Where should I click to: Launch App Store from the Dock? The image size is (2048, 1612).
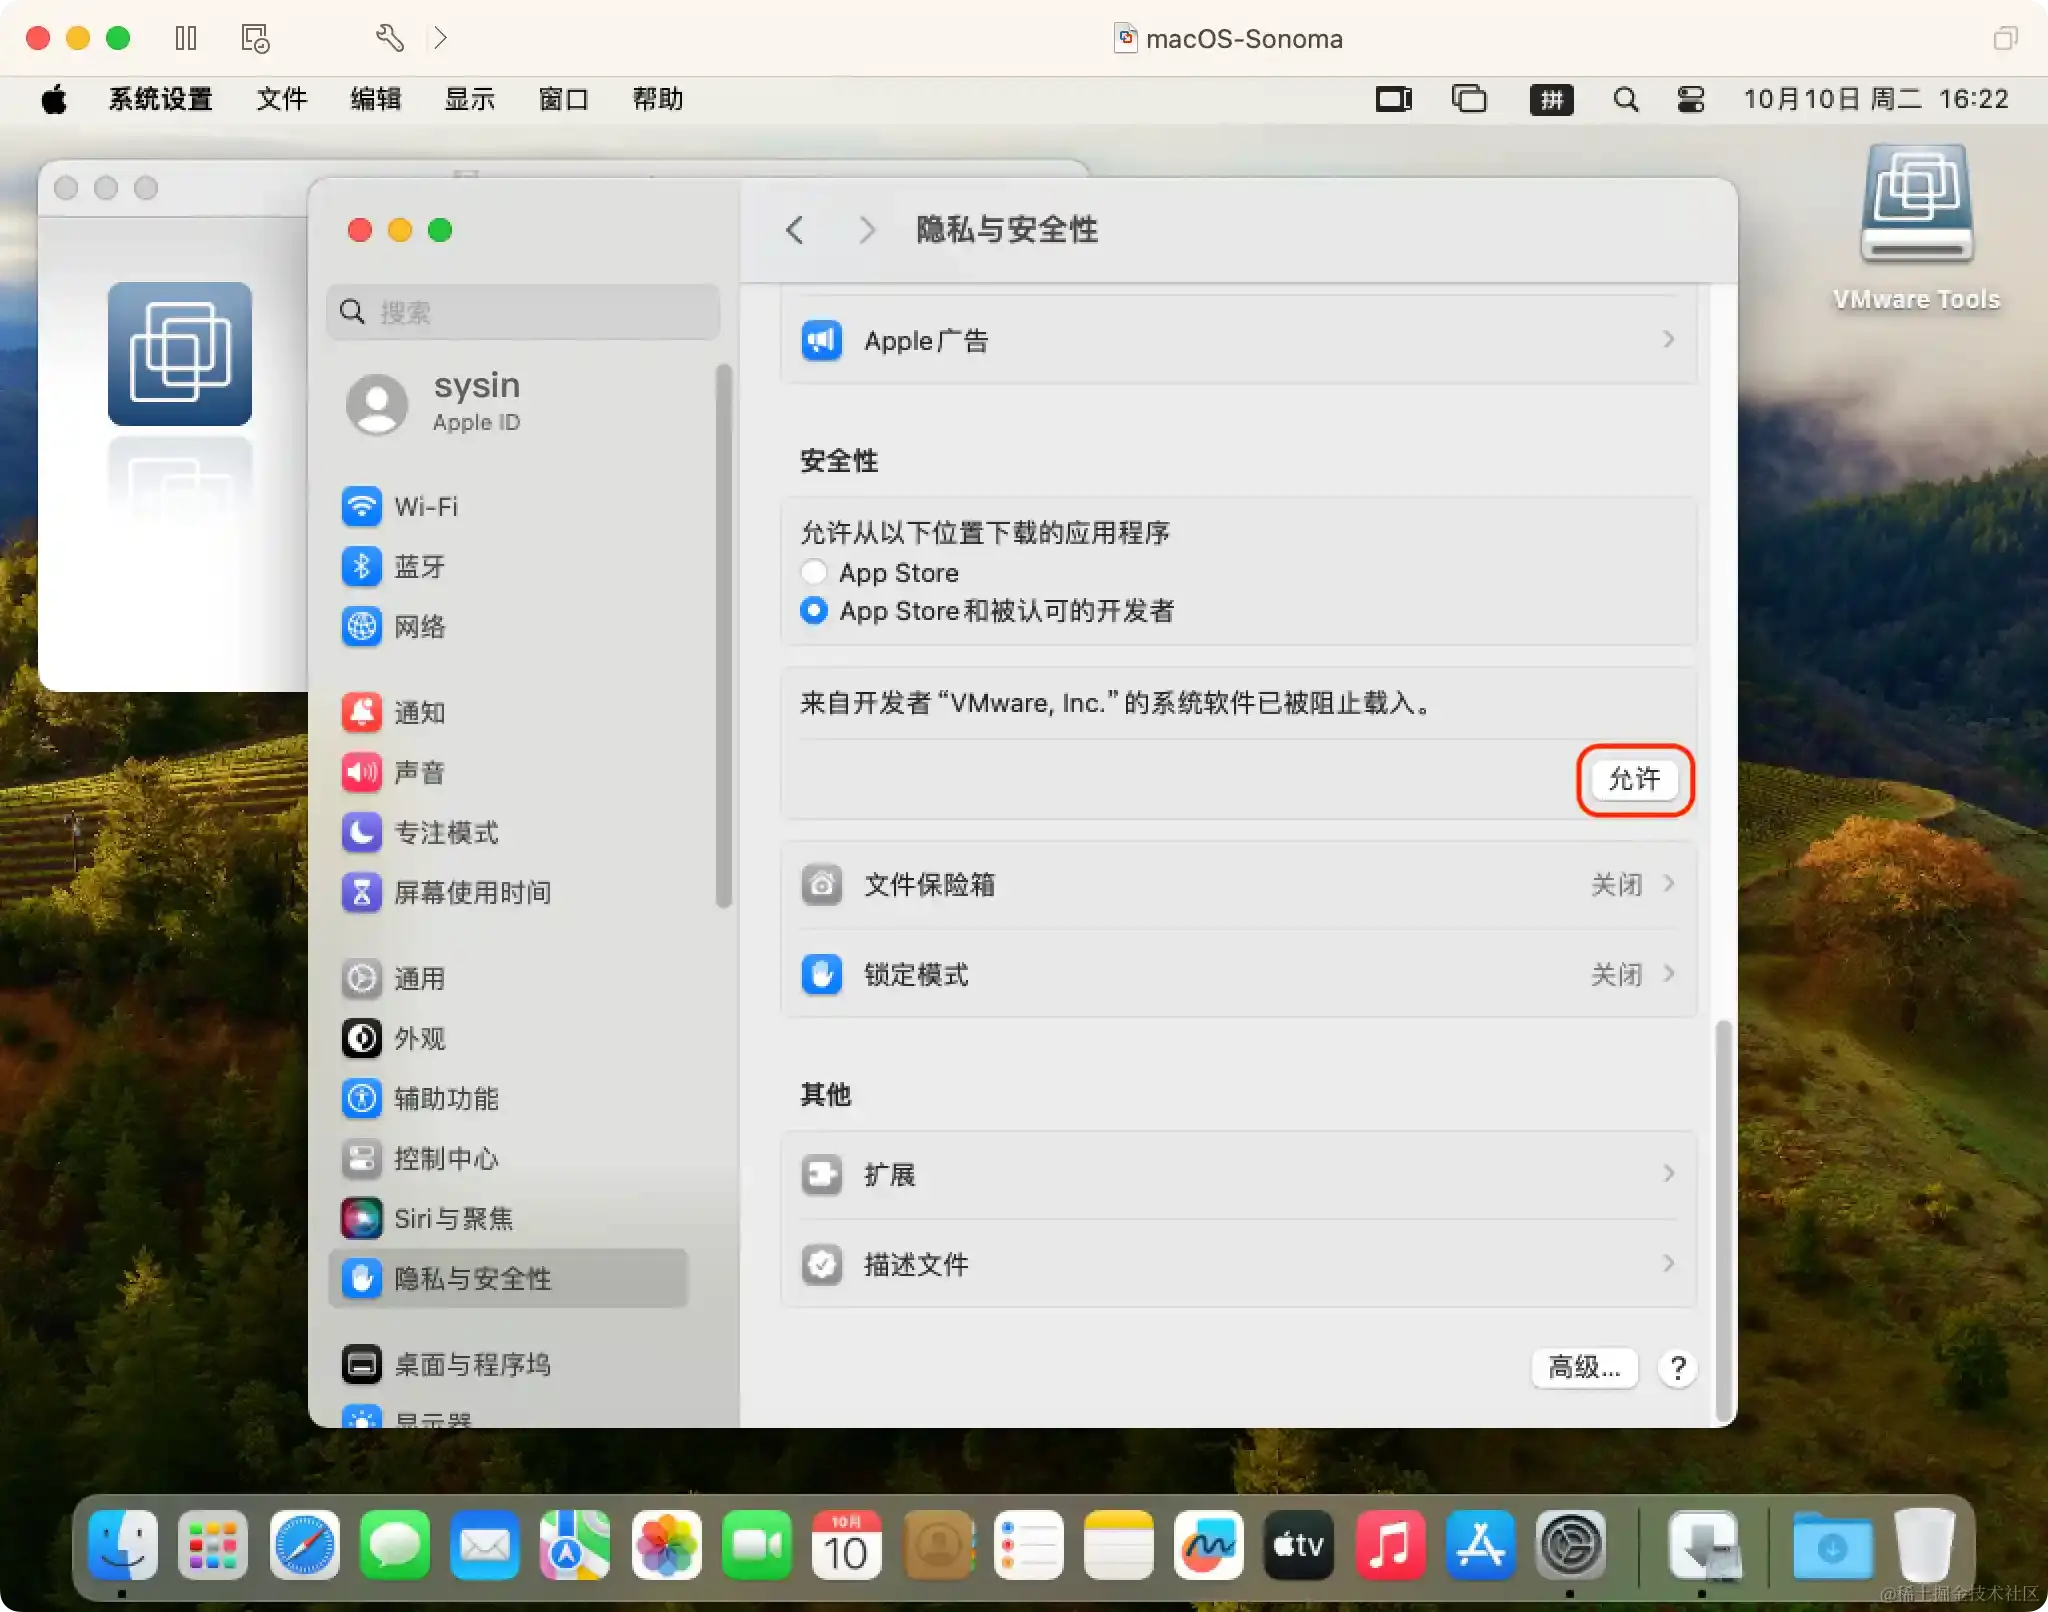pos(1480,1545)
